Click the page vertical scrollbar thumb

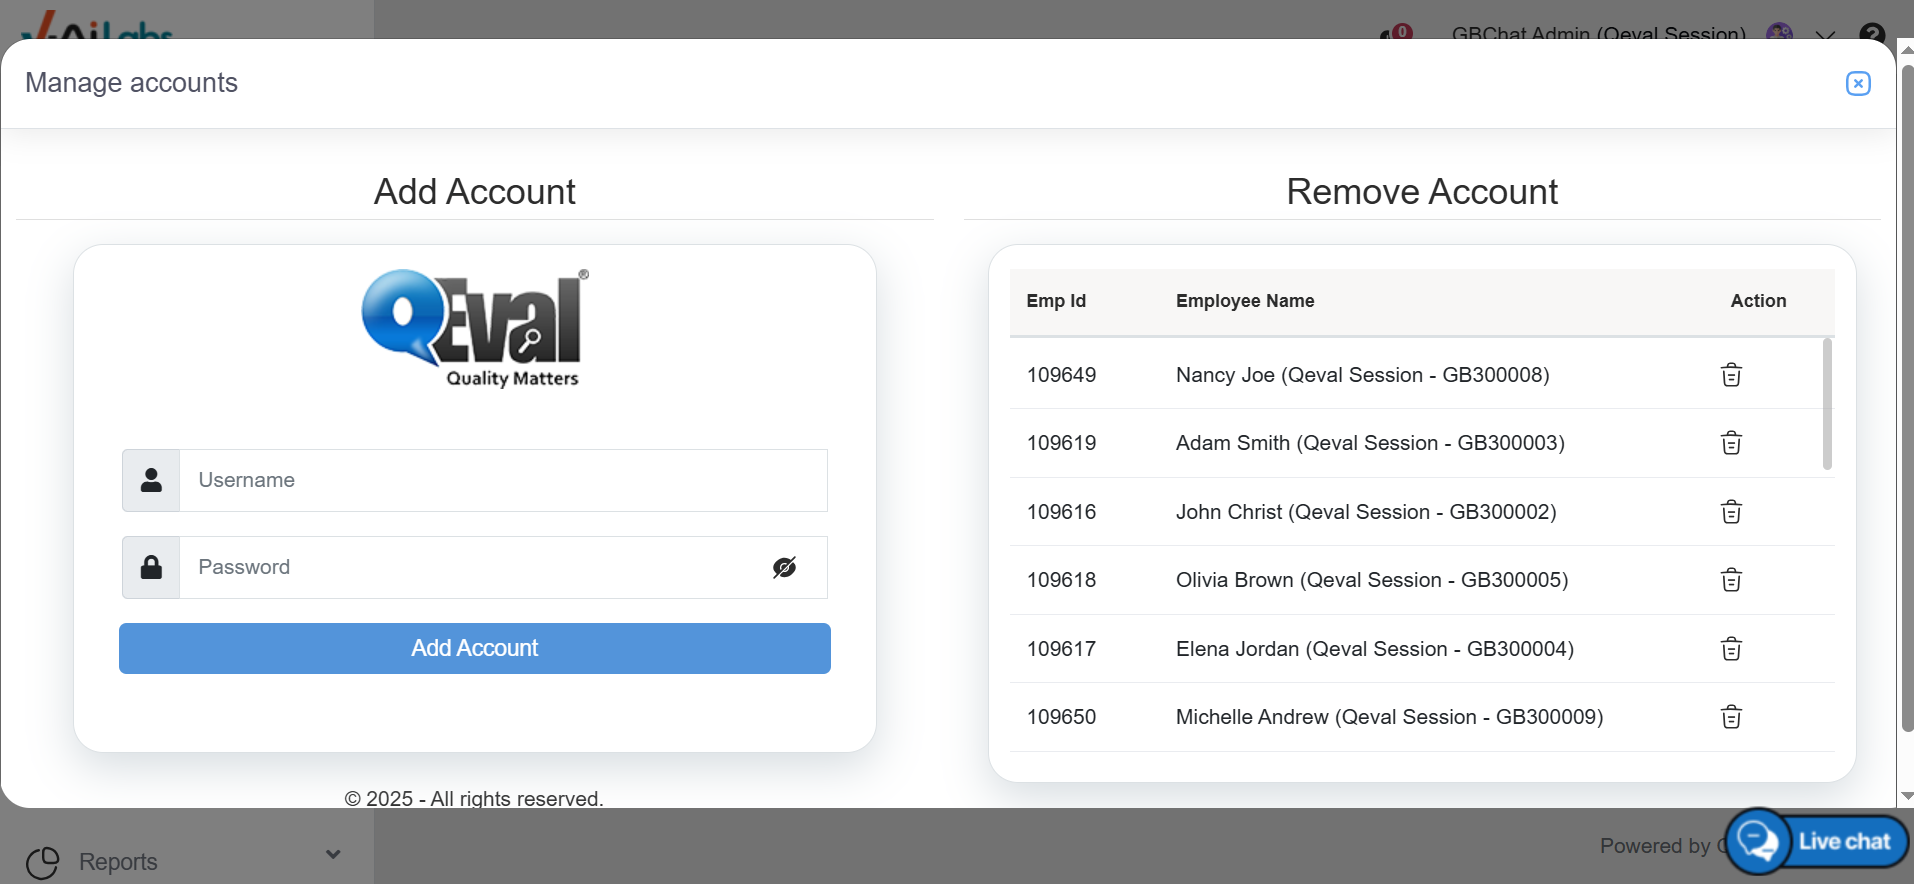[x=1906, y=396]
